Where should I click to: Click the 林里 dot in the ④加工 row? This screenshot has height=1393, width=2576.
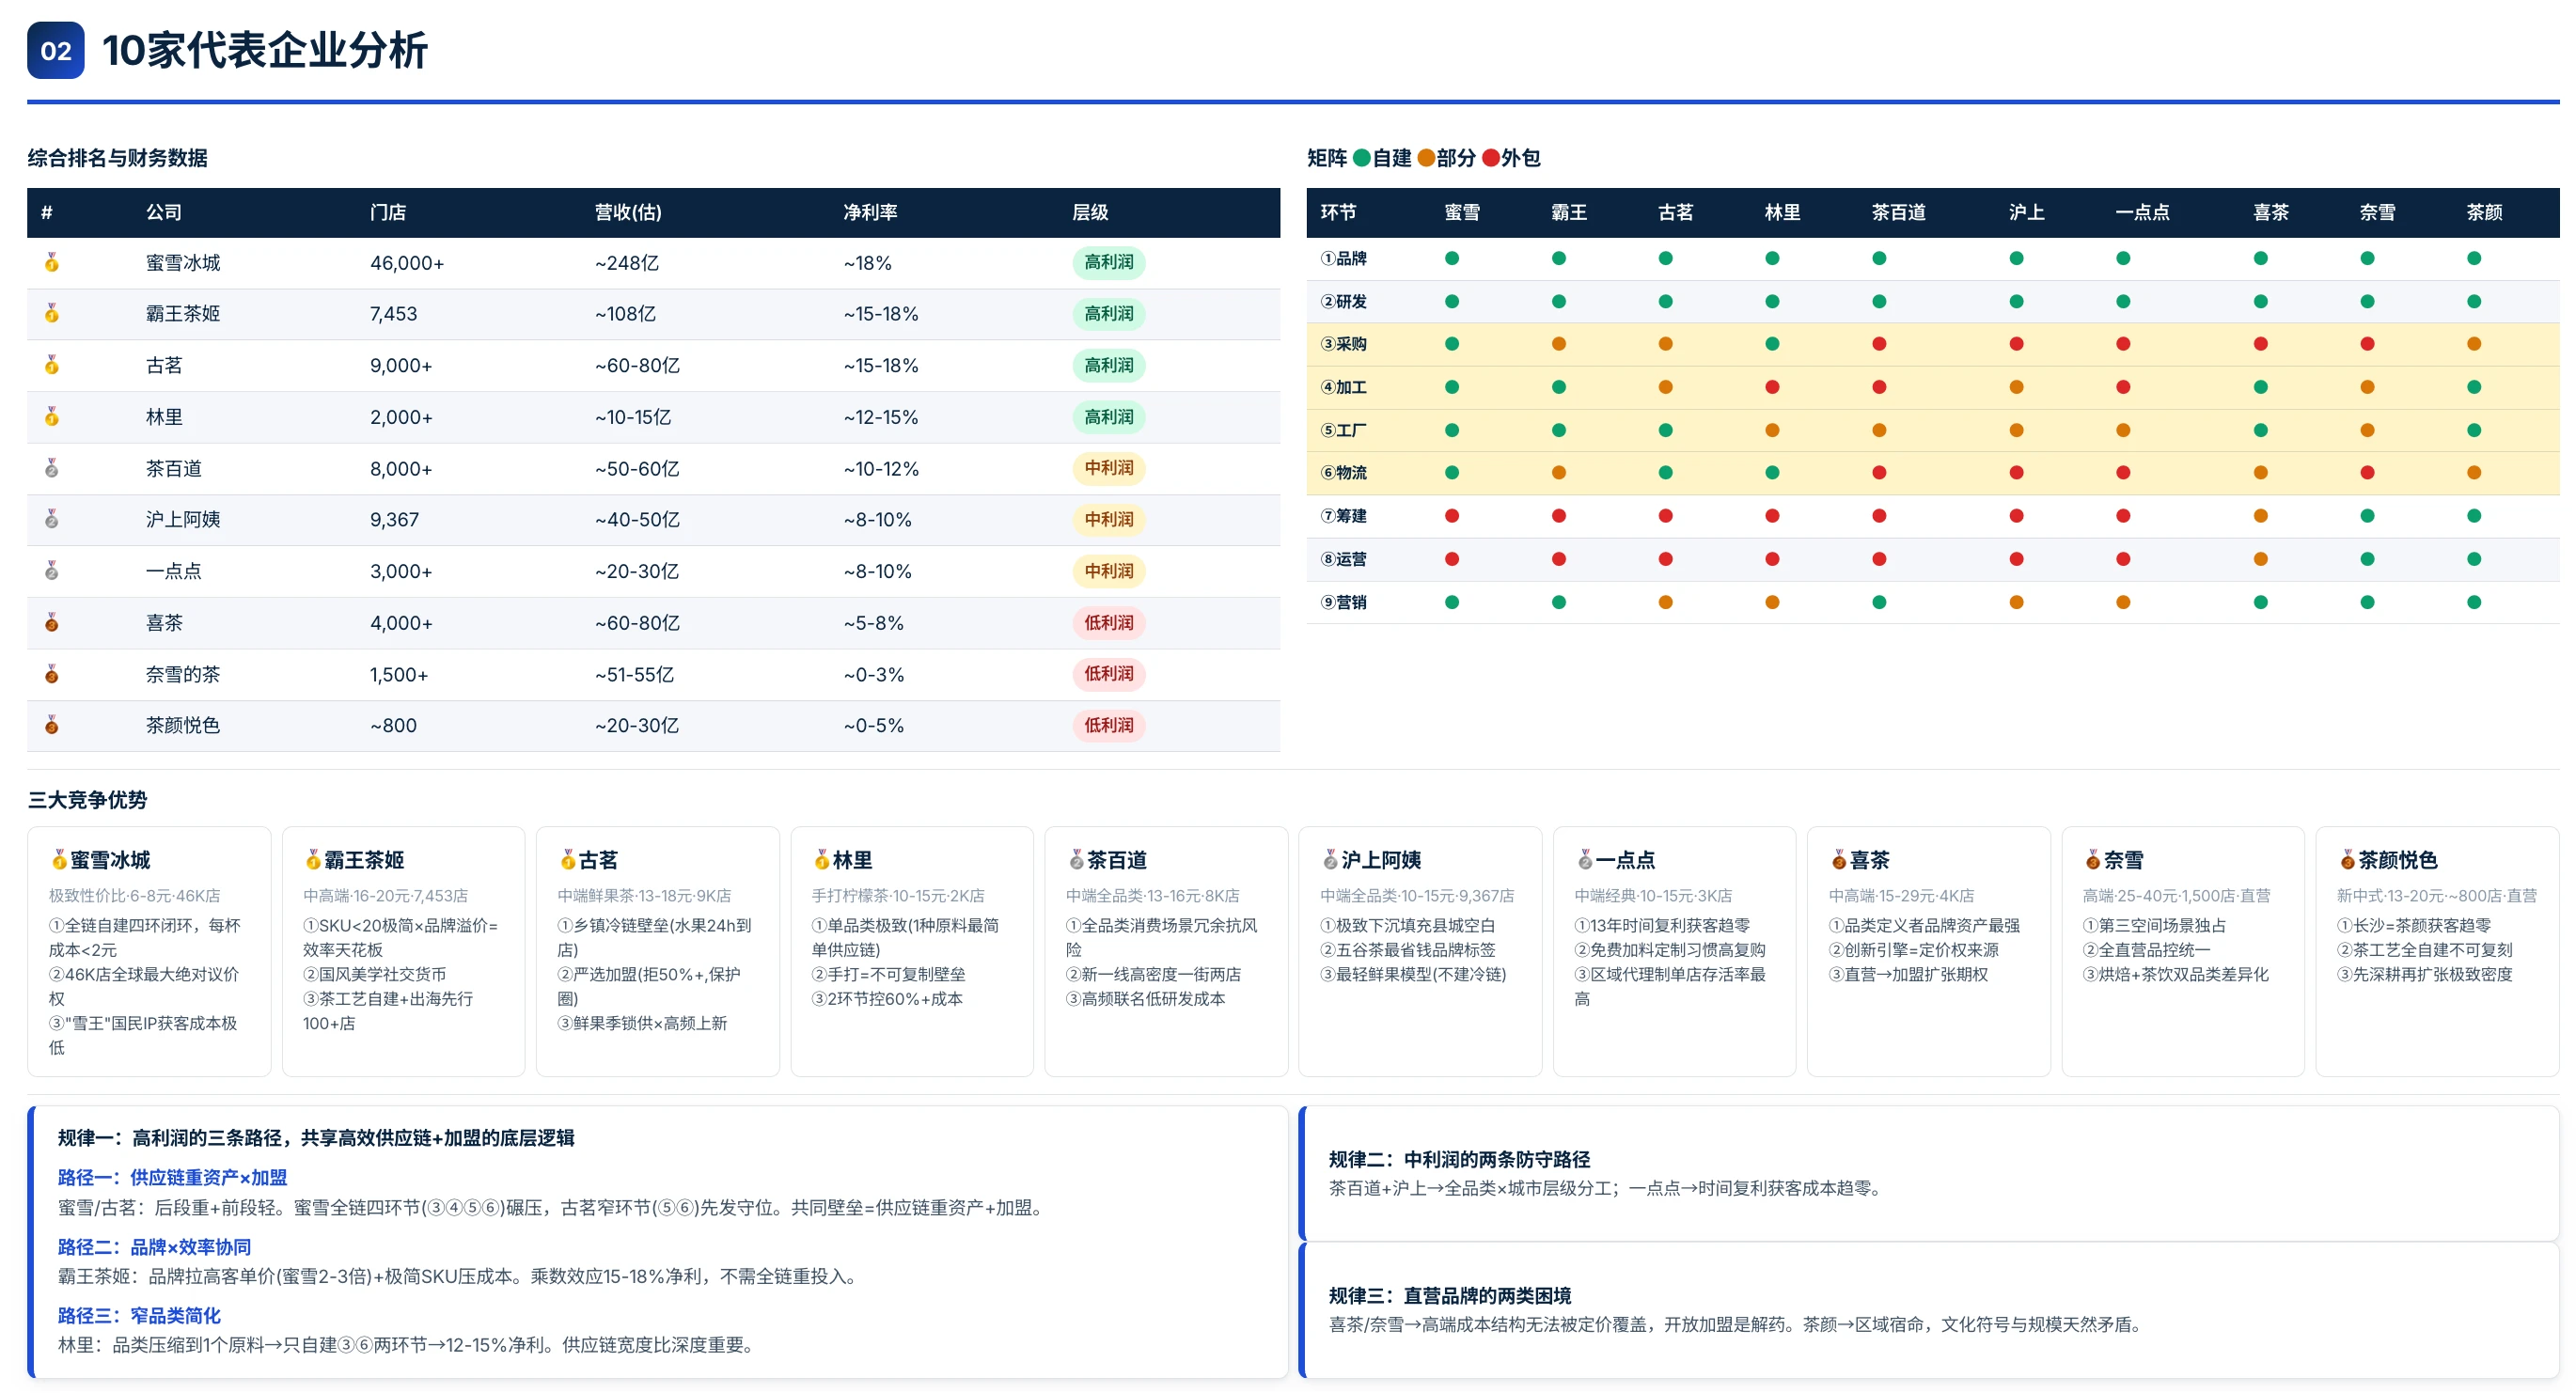coord(1772,387)
